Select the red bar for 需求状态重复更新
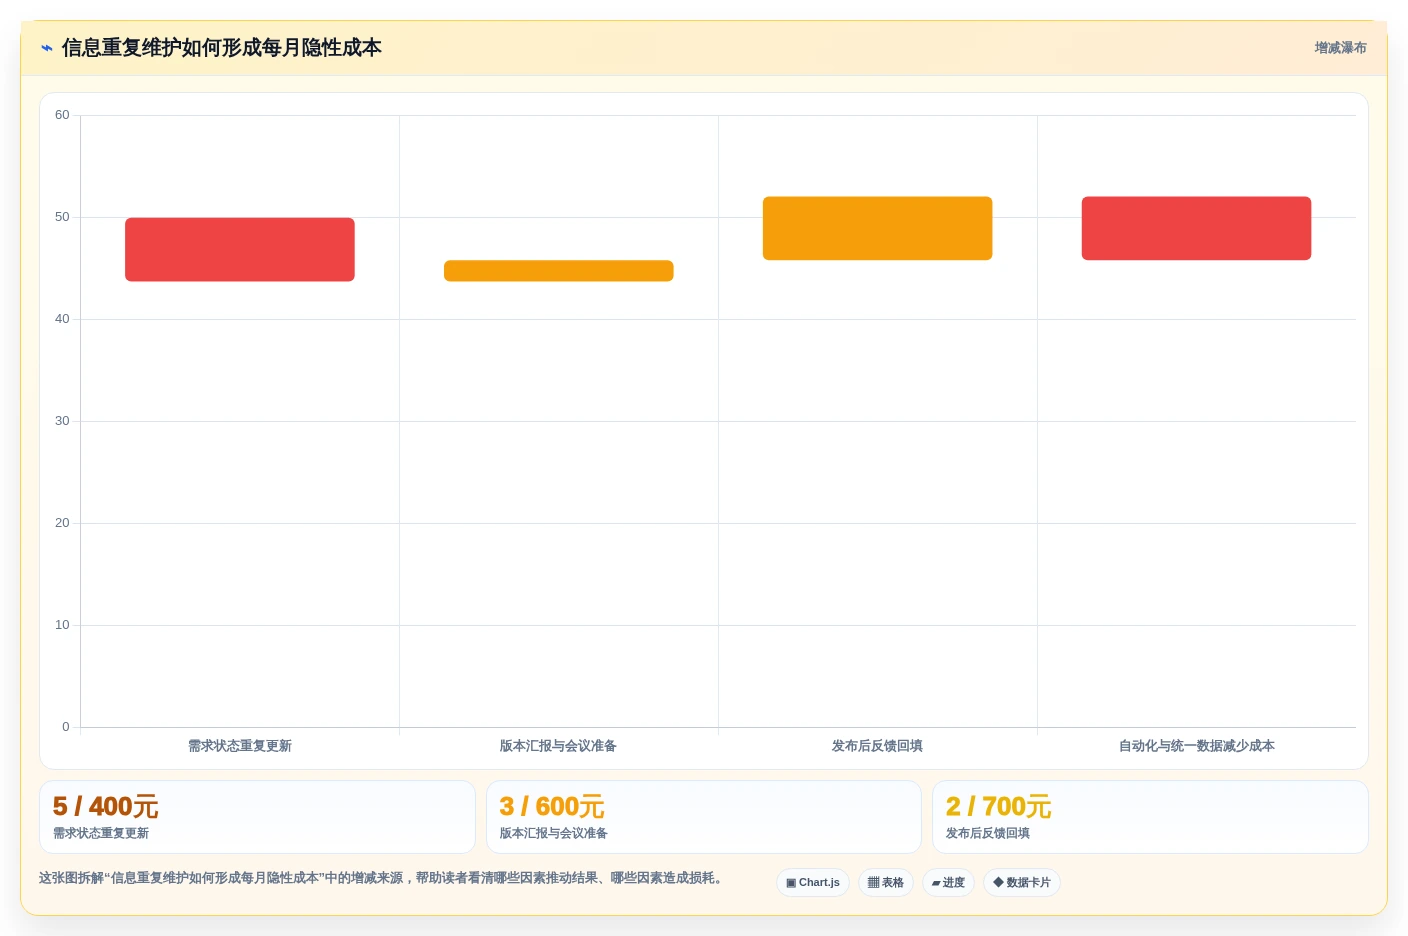This screenshot has height=936, width=1408. [240, 249]
